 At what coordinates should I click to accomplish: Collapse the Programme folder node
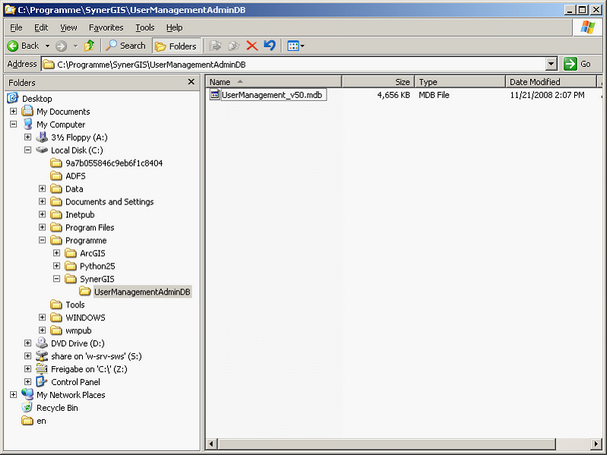click(42, 240)
